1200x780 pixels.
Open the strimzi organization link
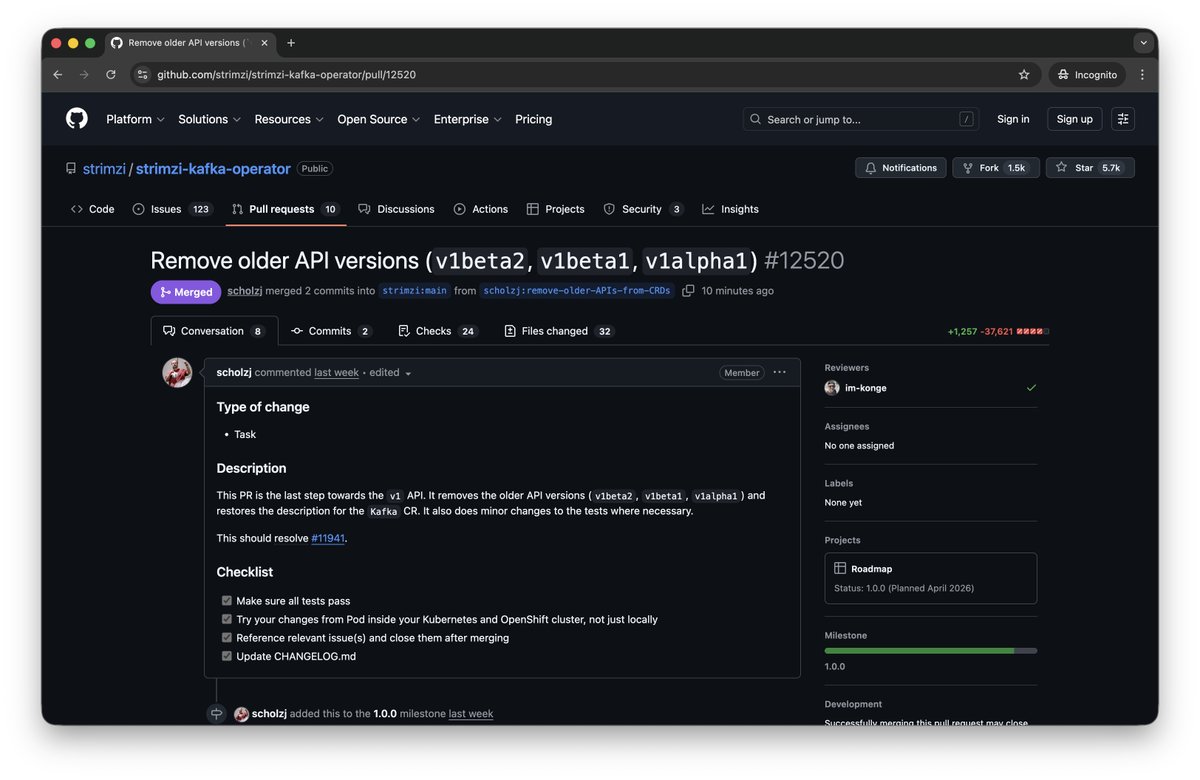tap(104, 169)
